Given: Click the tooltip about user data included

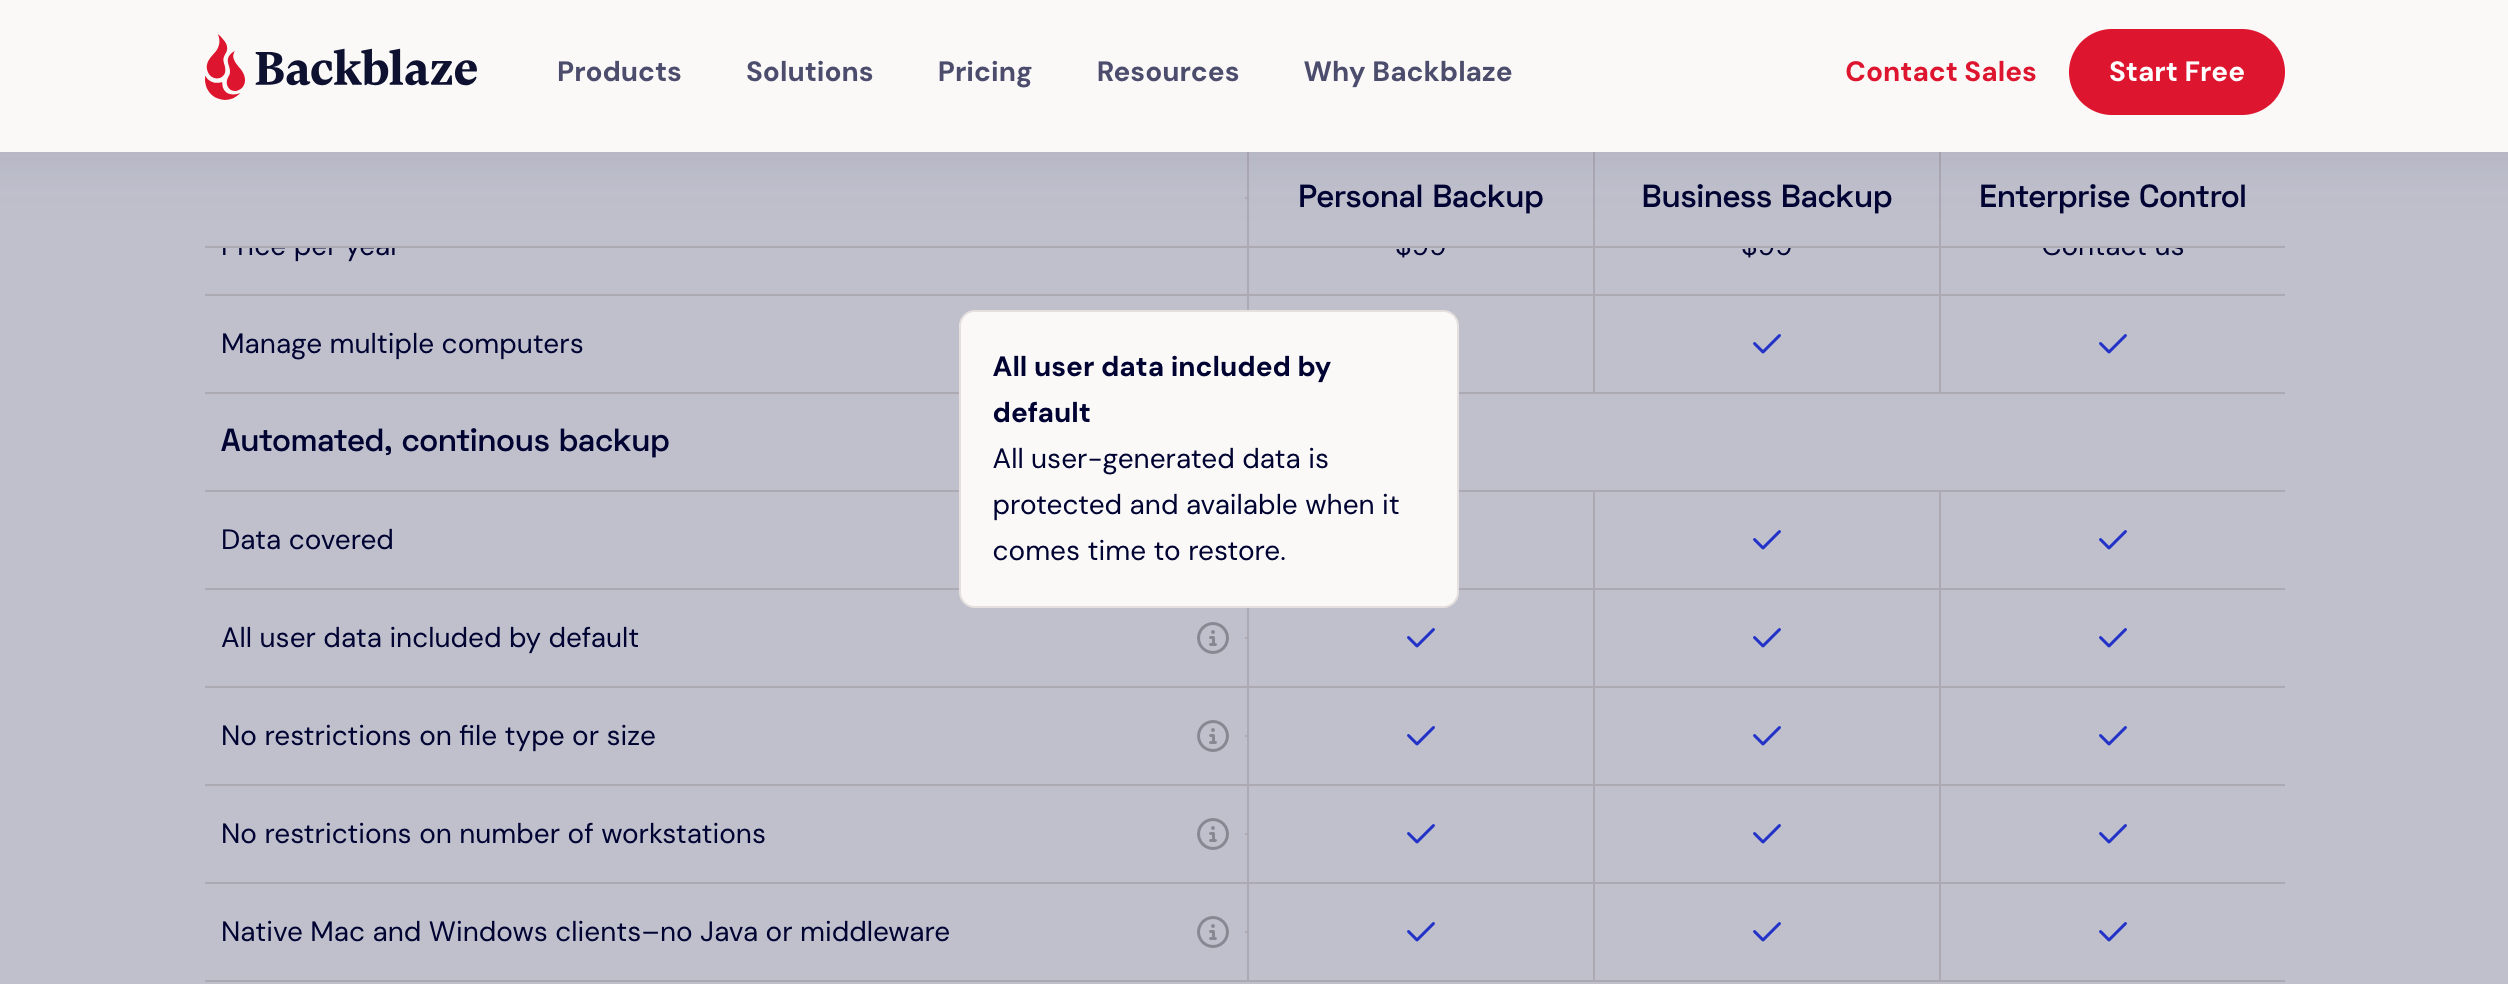Looking at the screenshot, I should pyautogui.click(x=1208, y=459).
